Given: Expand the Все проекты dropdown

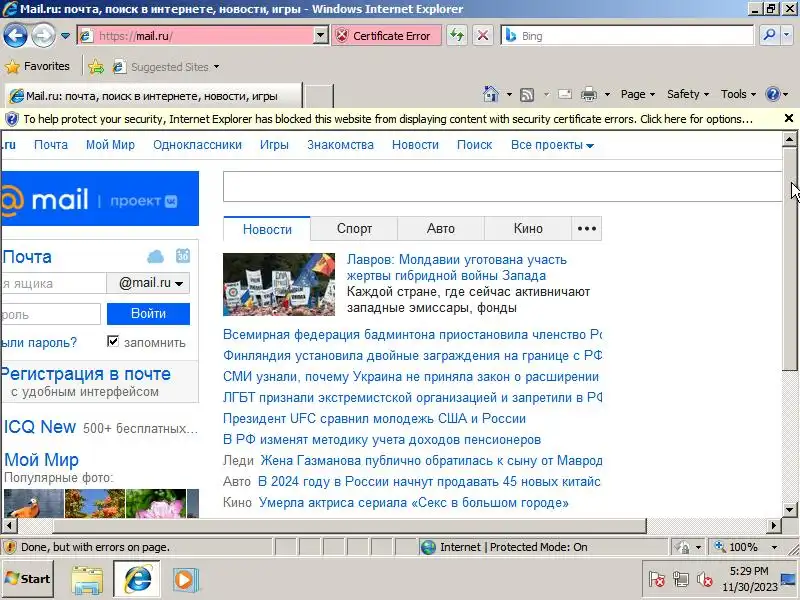Looking at the screenshot, I should (552, 145).
